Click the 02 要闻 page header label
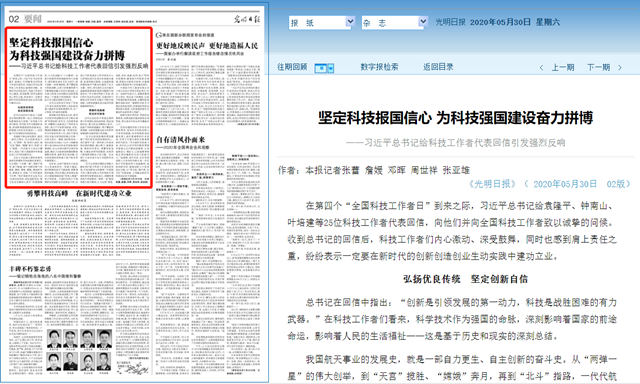Viewport: 640px width, 384px height. coord(25,19)
